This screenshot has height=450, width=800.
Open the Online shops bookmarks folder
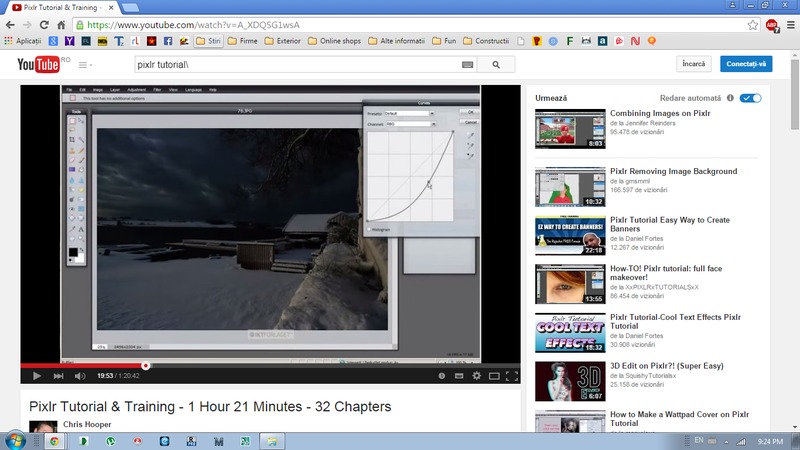[x=335, y=41]
